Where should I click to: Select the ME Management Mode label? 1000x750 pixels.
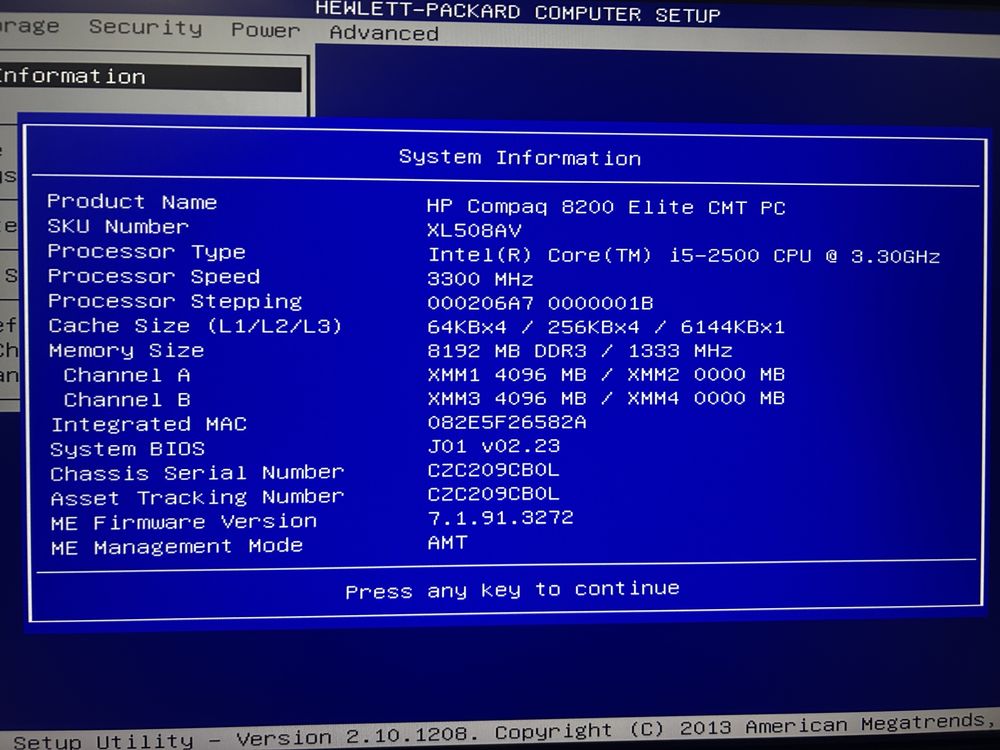coord(177,547)
